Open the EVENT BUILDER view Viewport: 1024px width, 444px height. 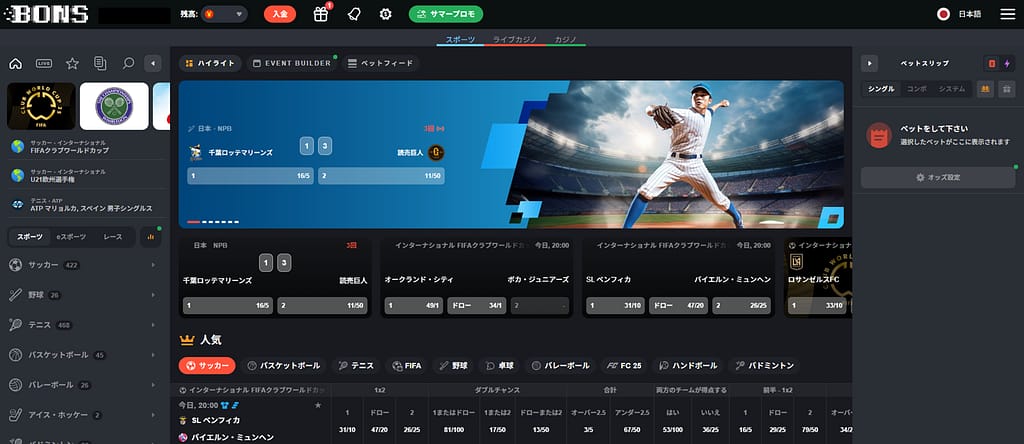click(291, 63)
